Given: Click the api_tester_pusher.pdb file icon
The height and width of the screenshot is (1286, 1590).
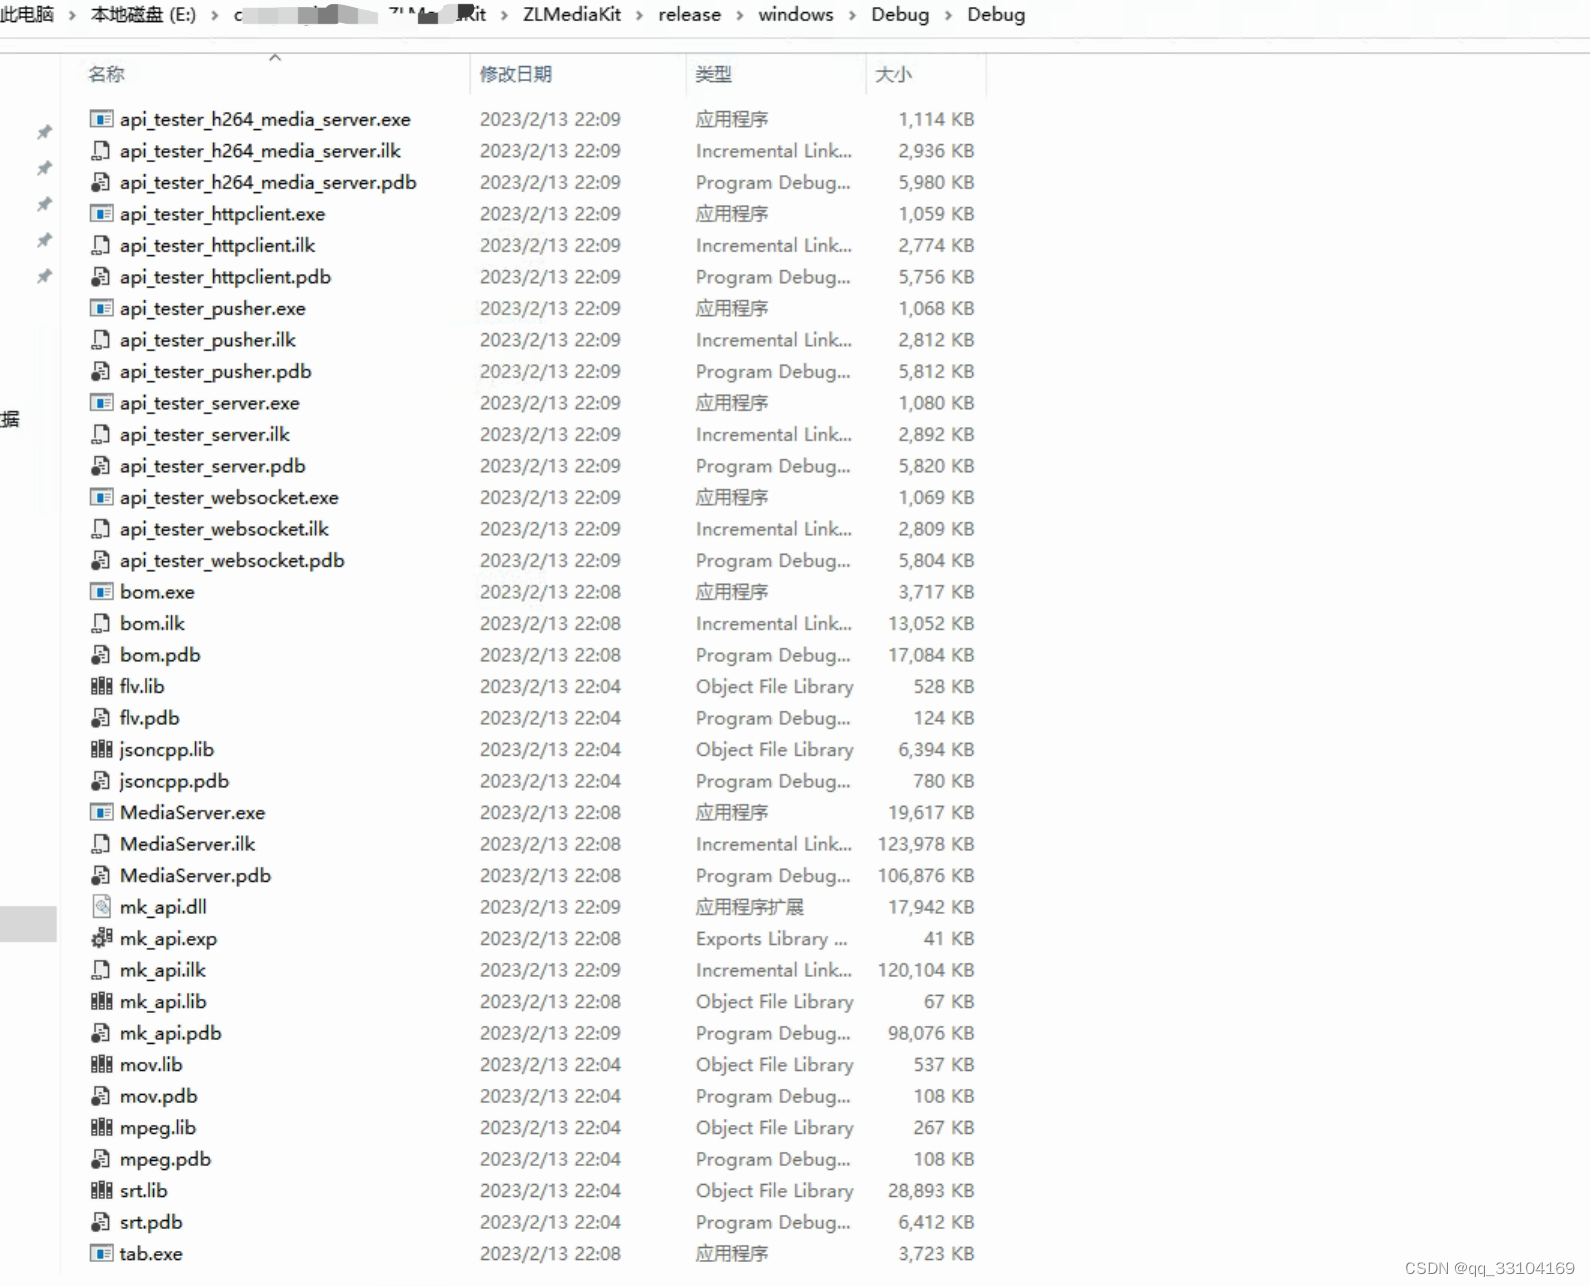Looking at the screenshot, I should (101, 371).
